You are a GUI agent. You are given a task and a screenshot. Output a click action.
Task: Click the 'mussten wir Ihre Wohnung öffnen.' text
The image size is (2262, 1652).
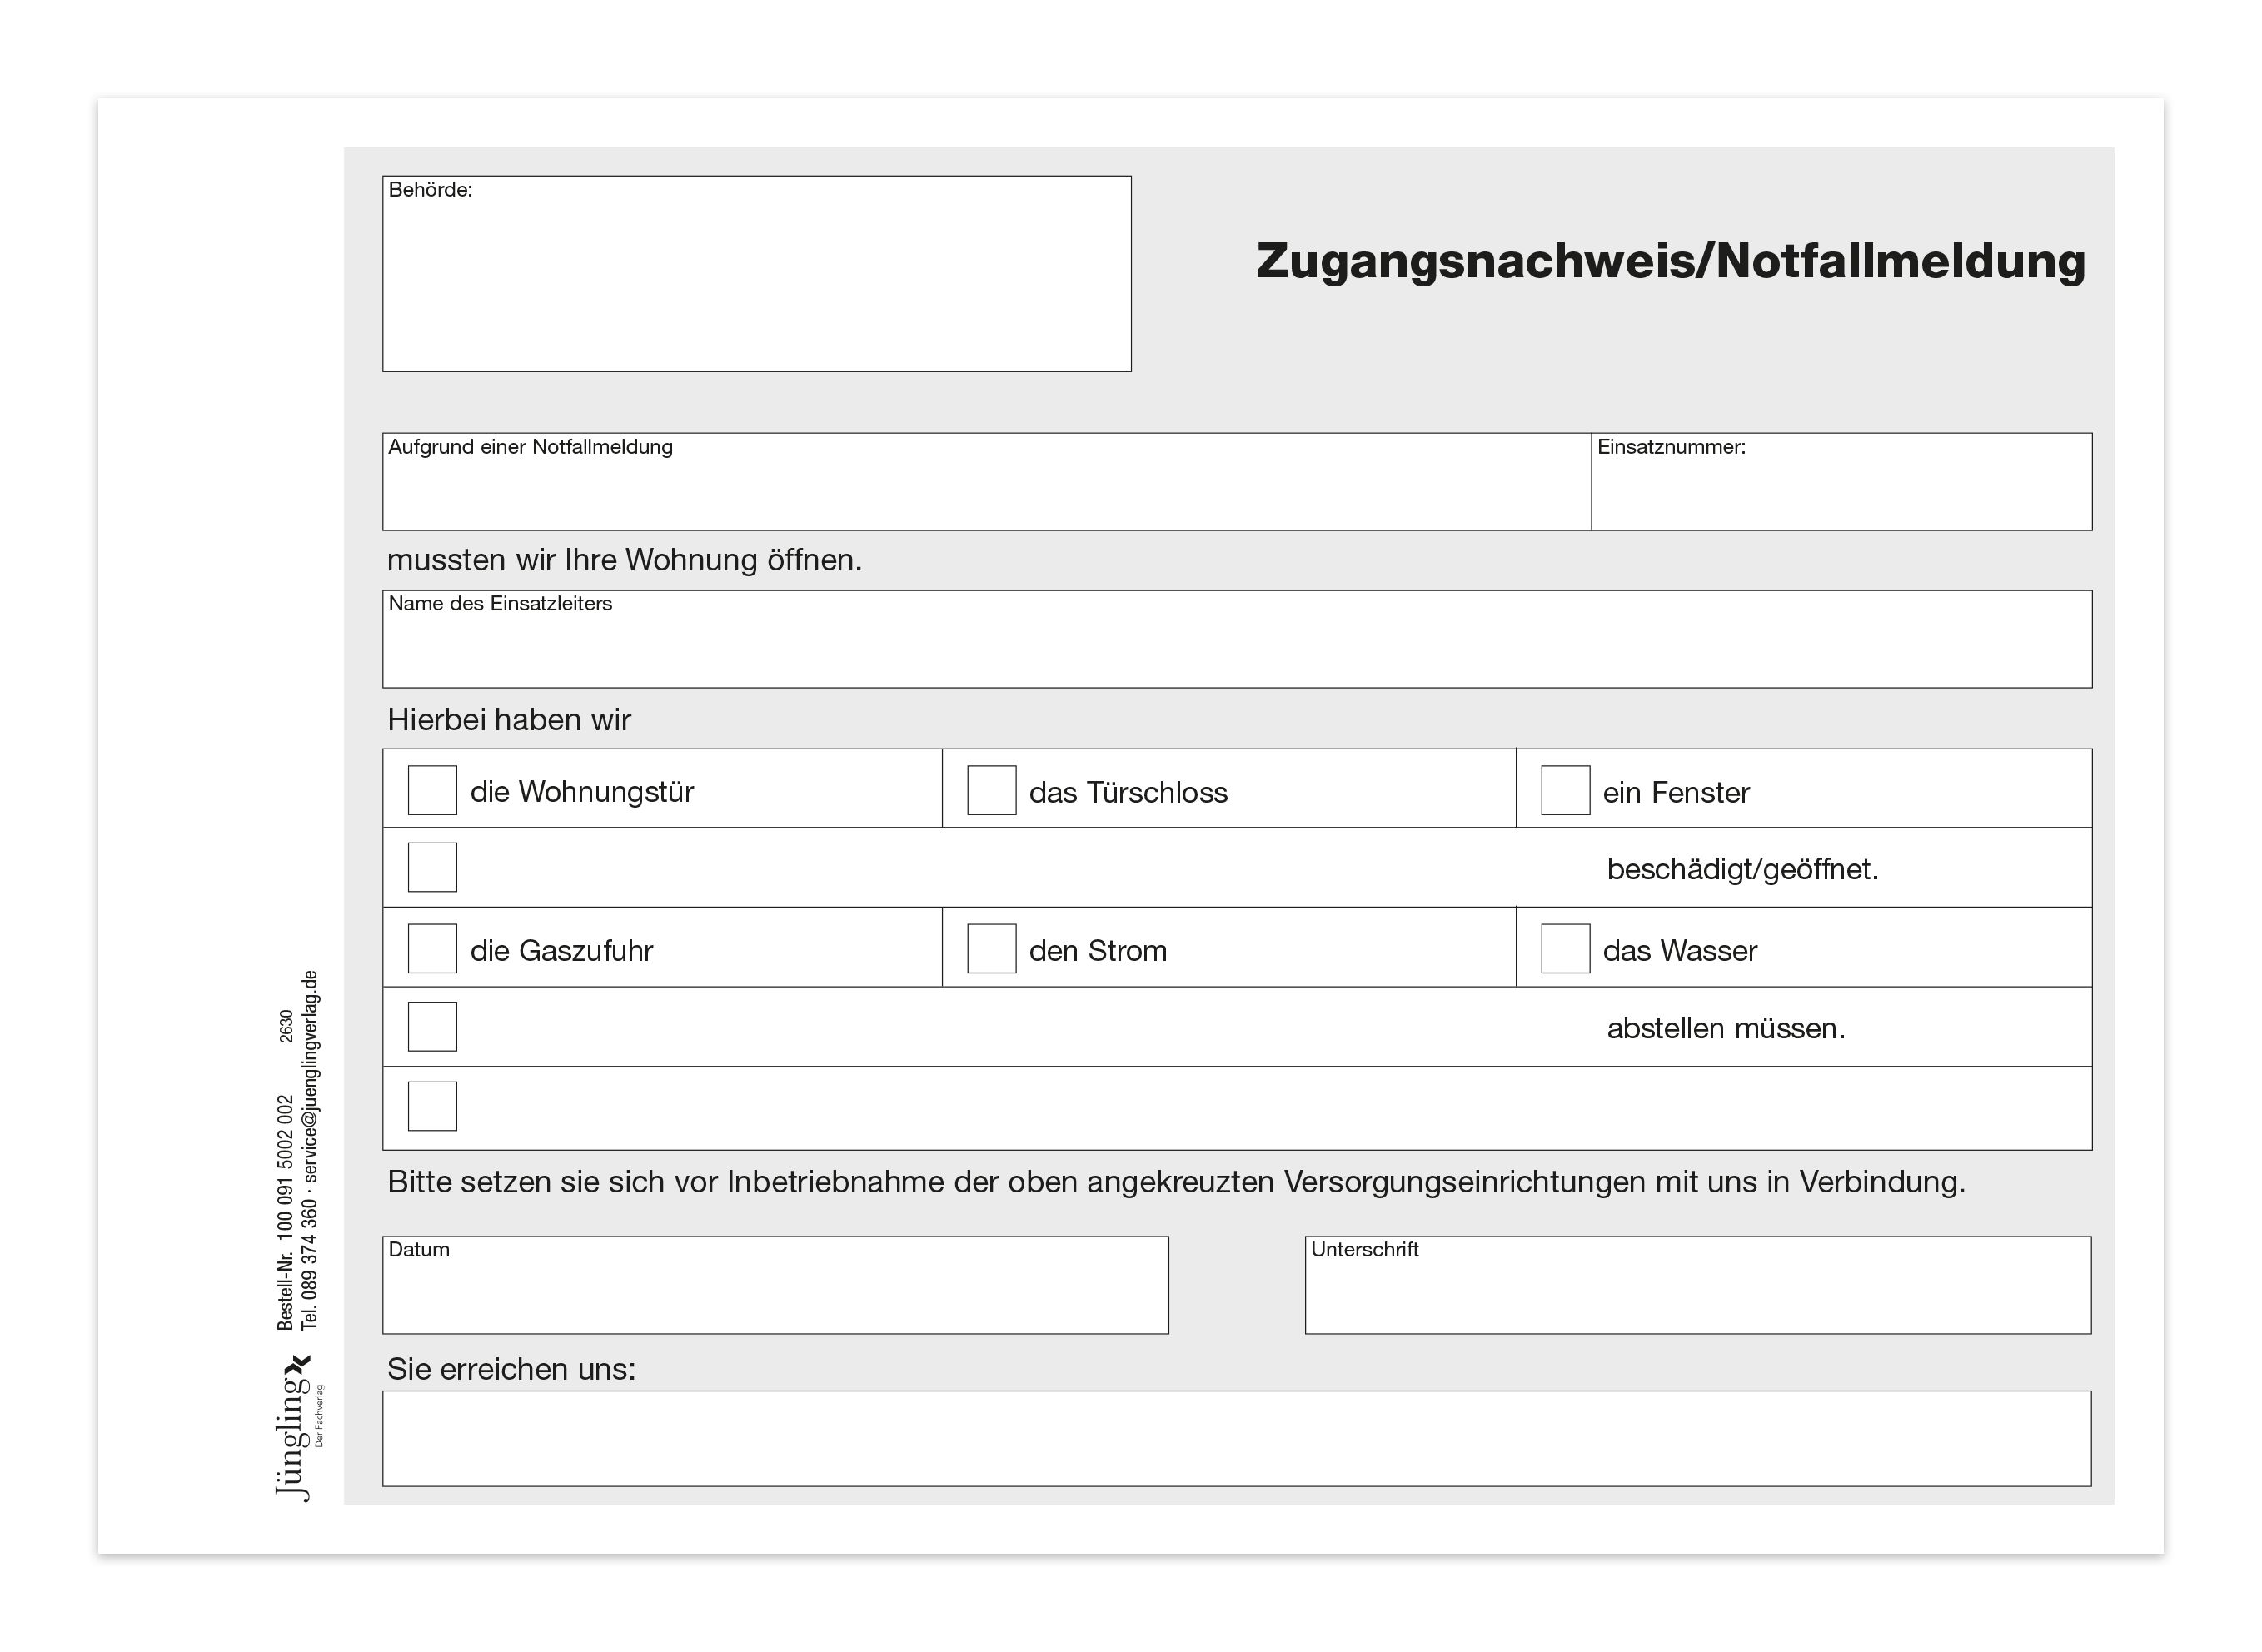(x=624, y=560)
